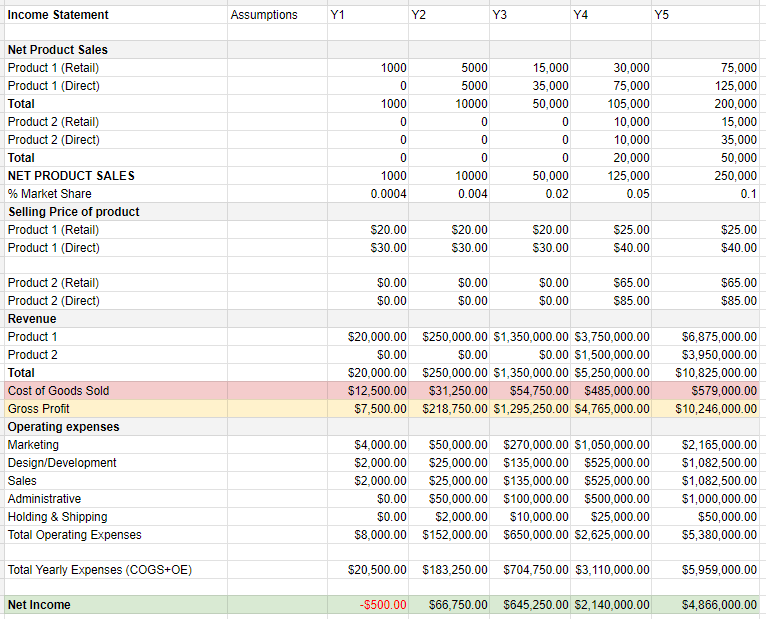766x619 pixels.
Task: Select the $8,000.00 total operating expenses cell
Action: (x=368, y=535)
